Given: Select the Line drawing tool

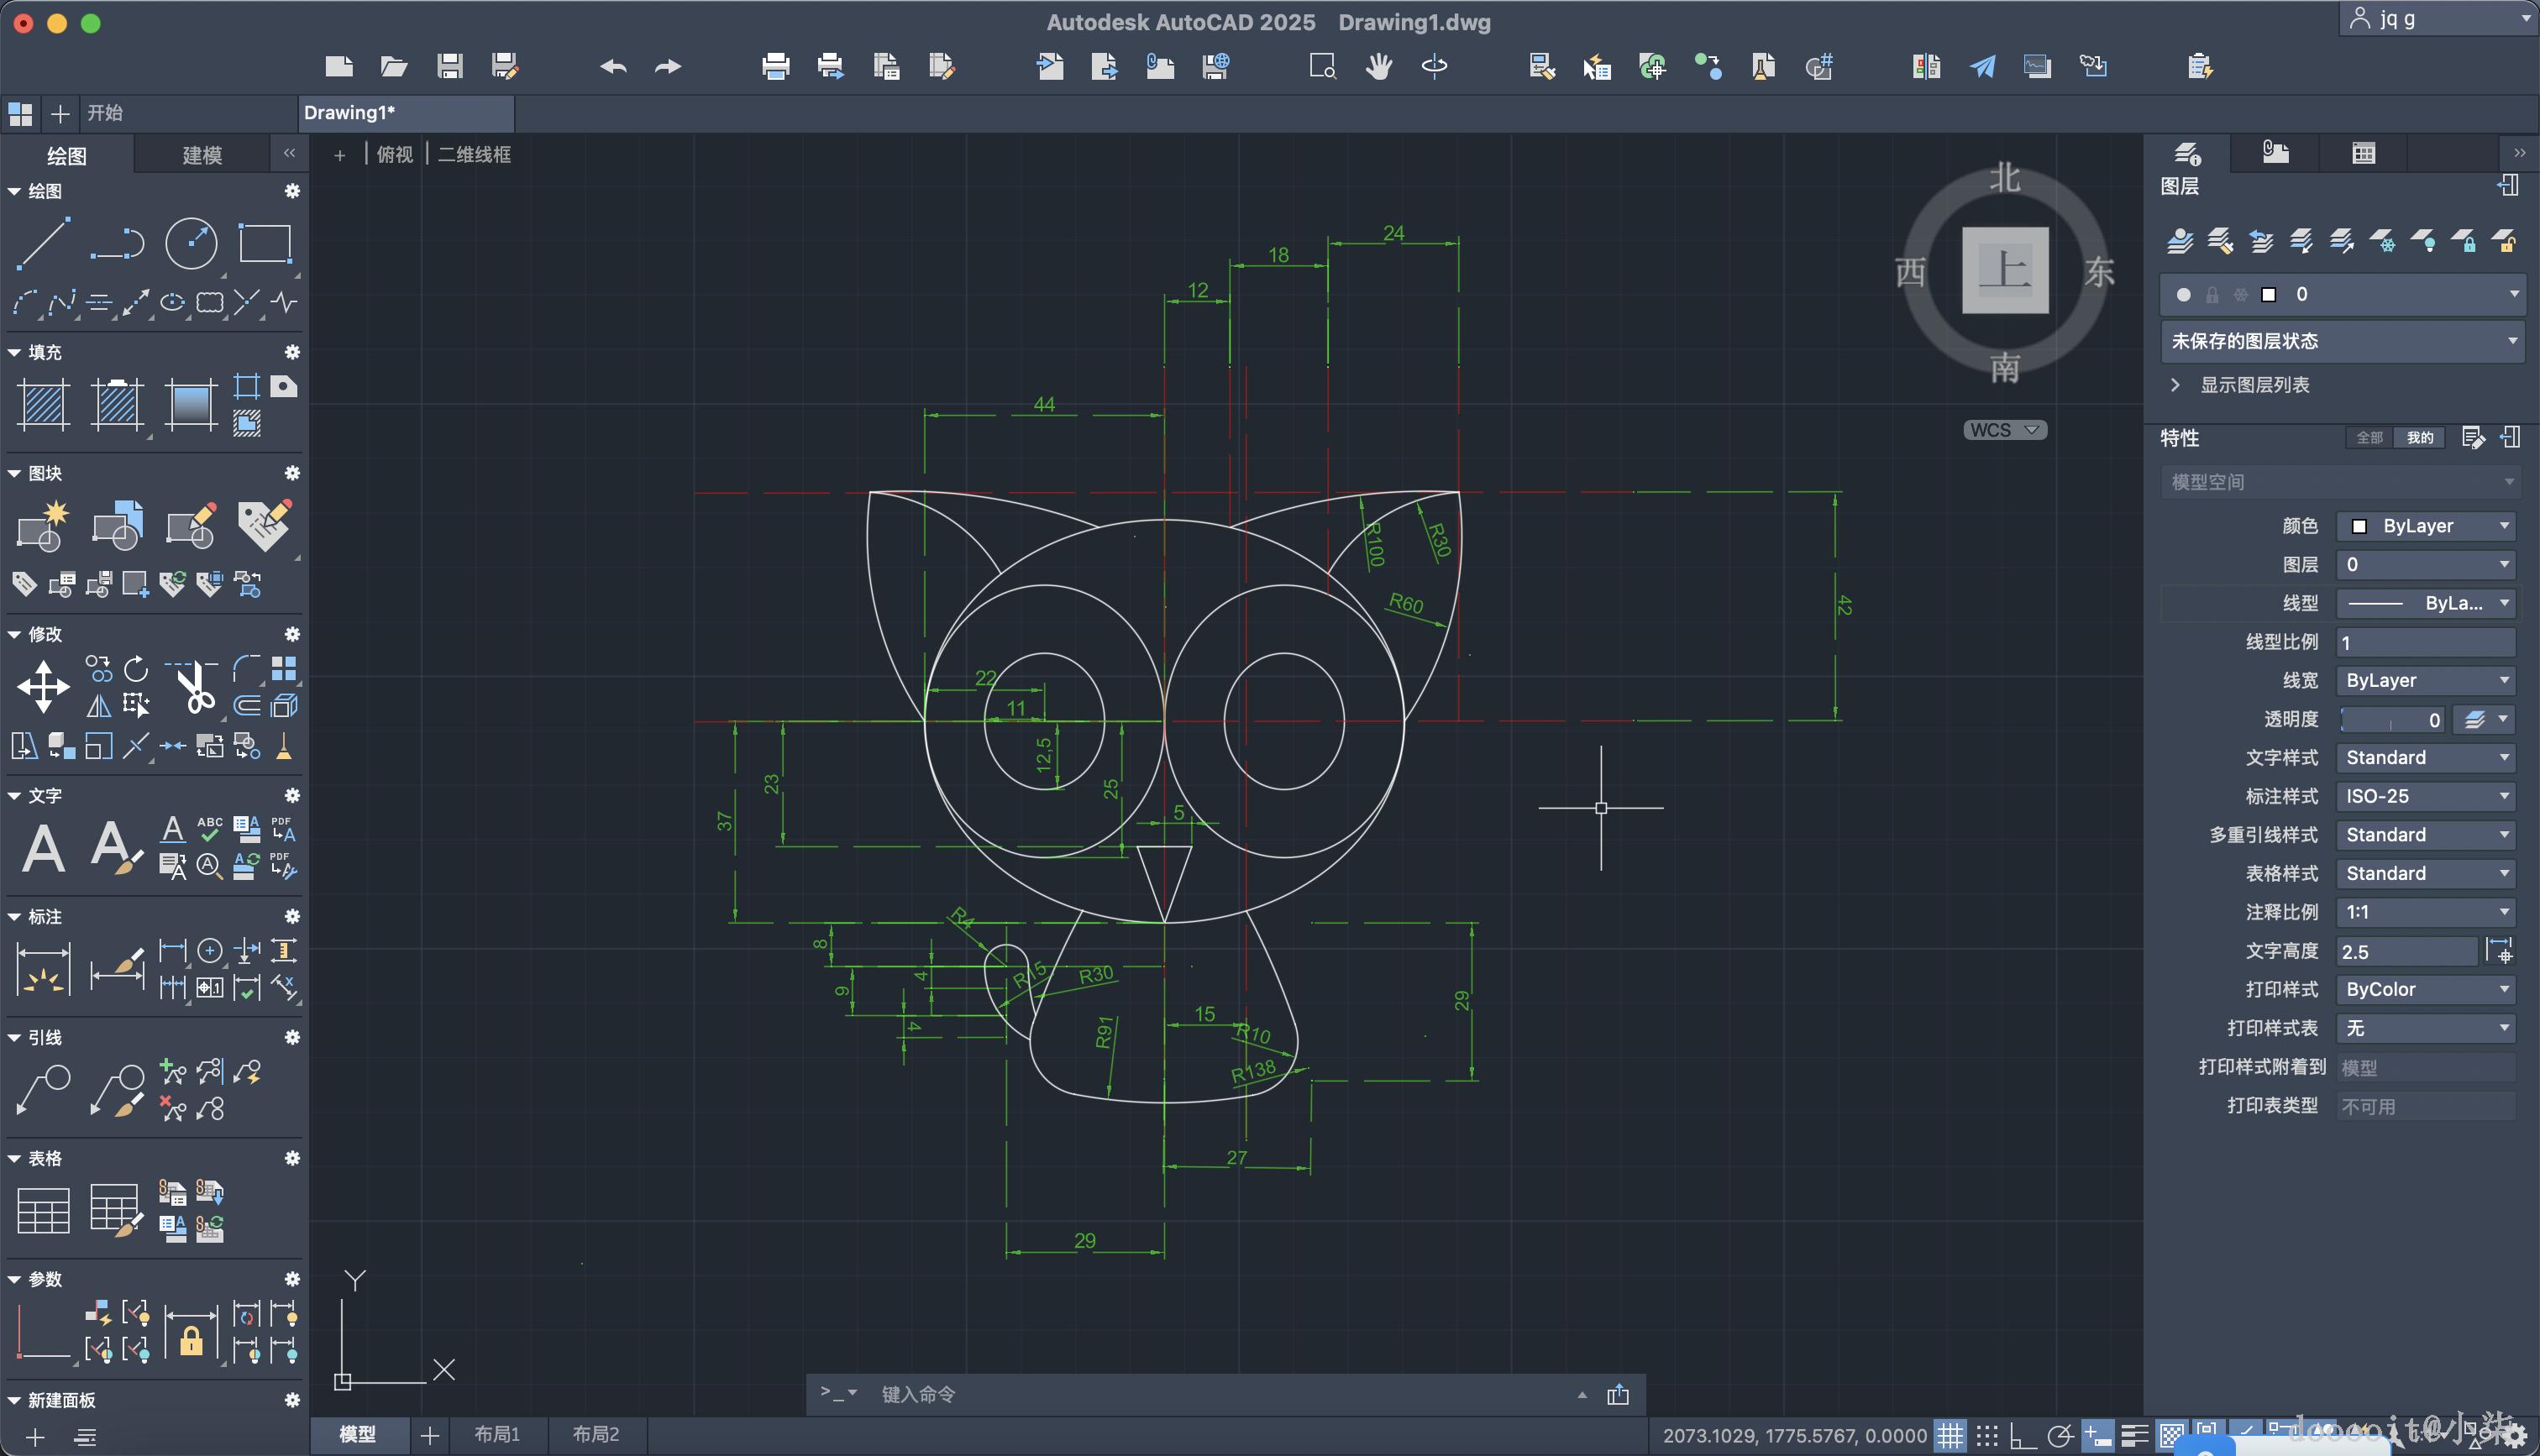Looking at the screenshot, I should click(44, 243).
